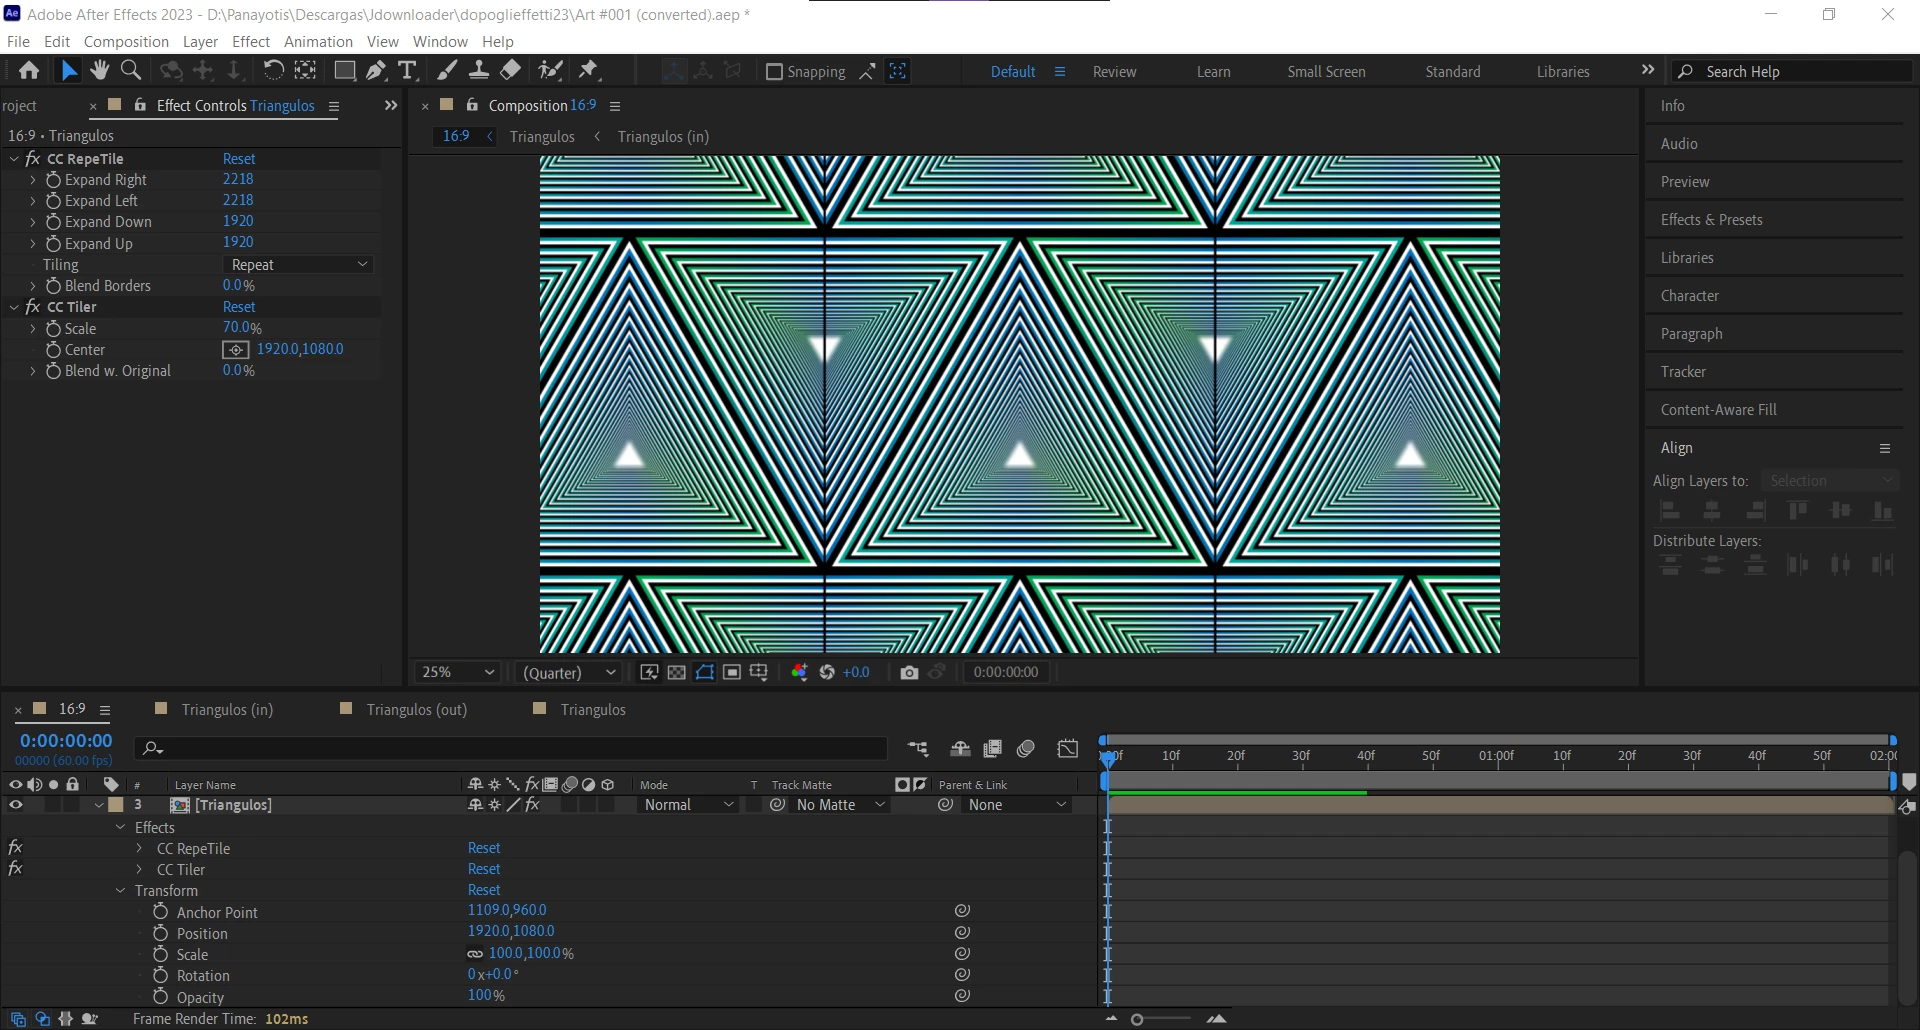The width and height of the screenshot is (1920, 1030).
Task: Open the Quarter resolution dropdown
Action: [569, 673]
